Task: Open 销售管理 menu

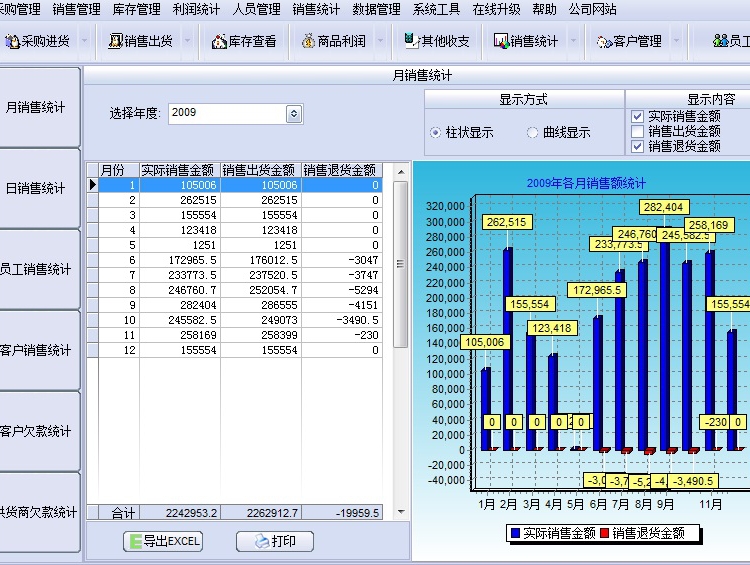Action: tap(77, 9)
